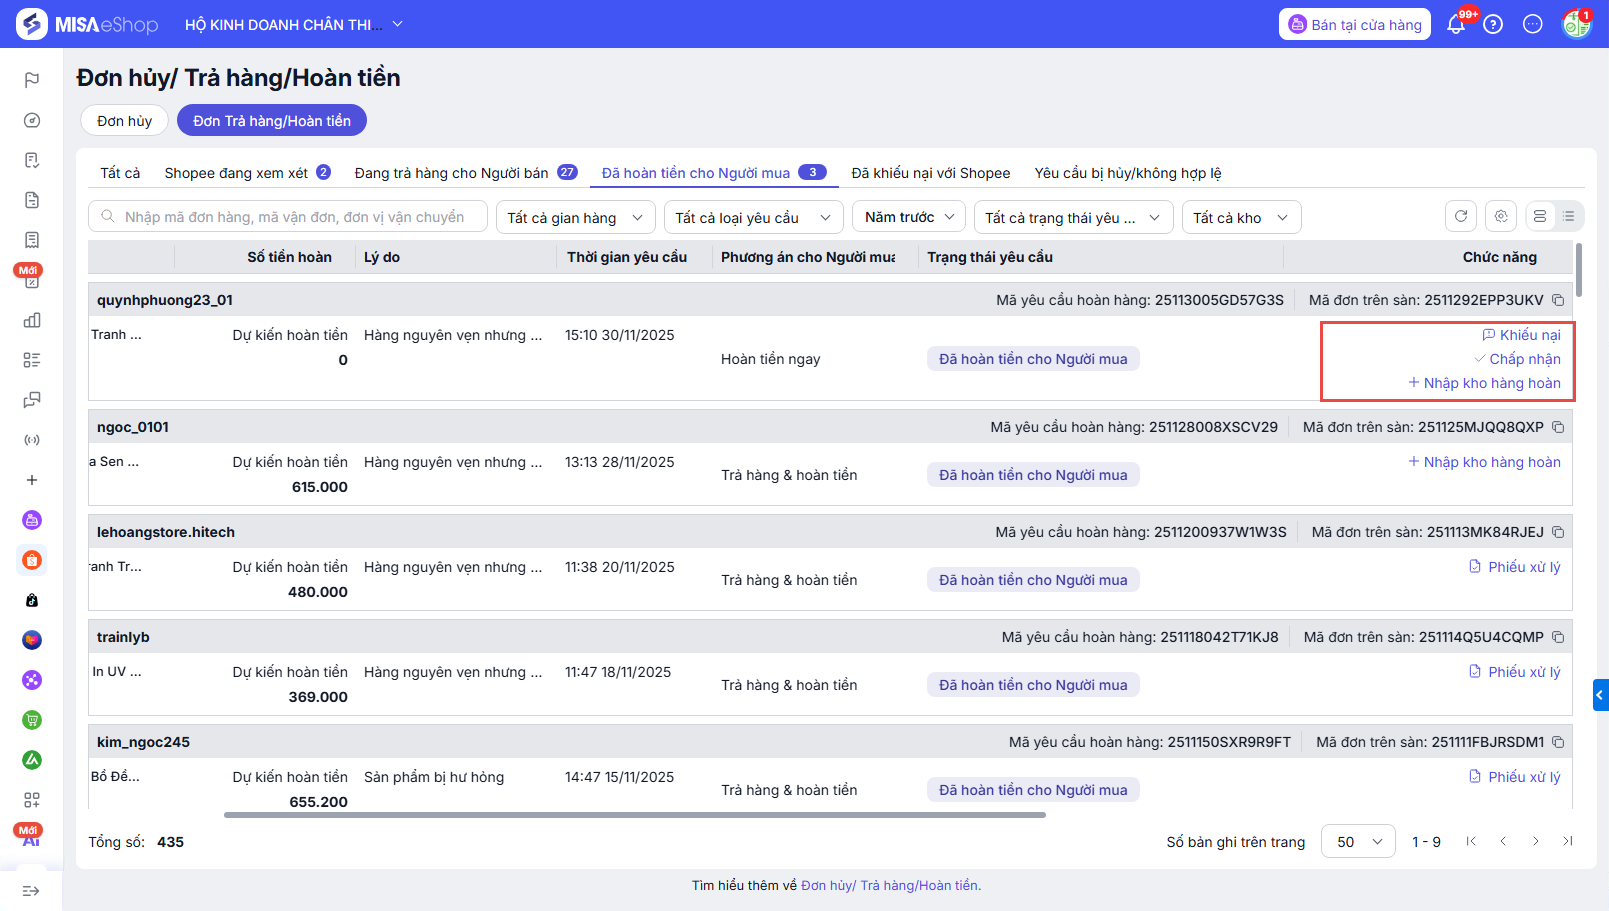Open the 'Tất cả trạng thái yêu...' dropdown
Screen dimensions: 1609x911
point(1074,217)
